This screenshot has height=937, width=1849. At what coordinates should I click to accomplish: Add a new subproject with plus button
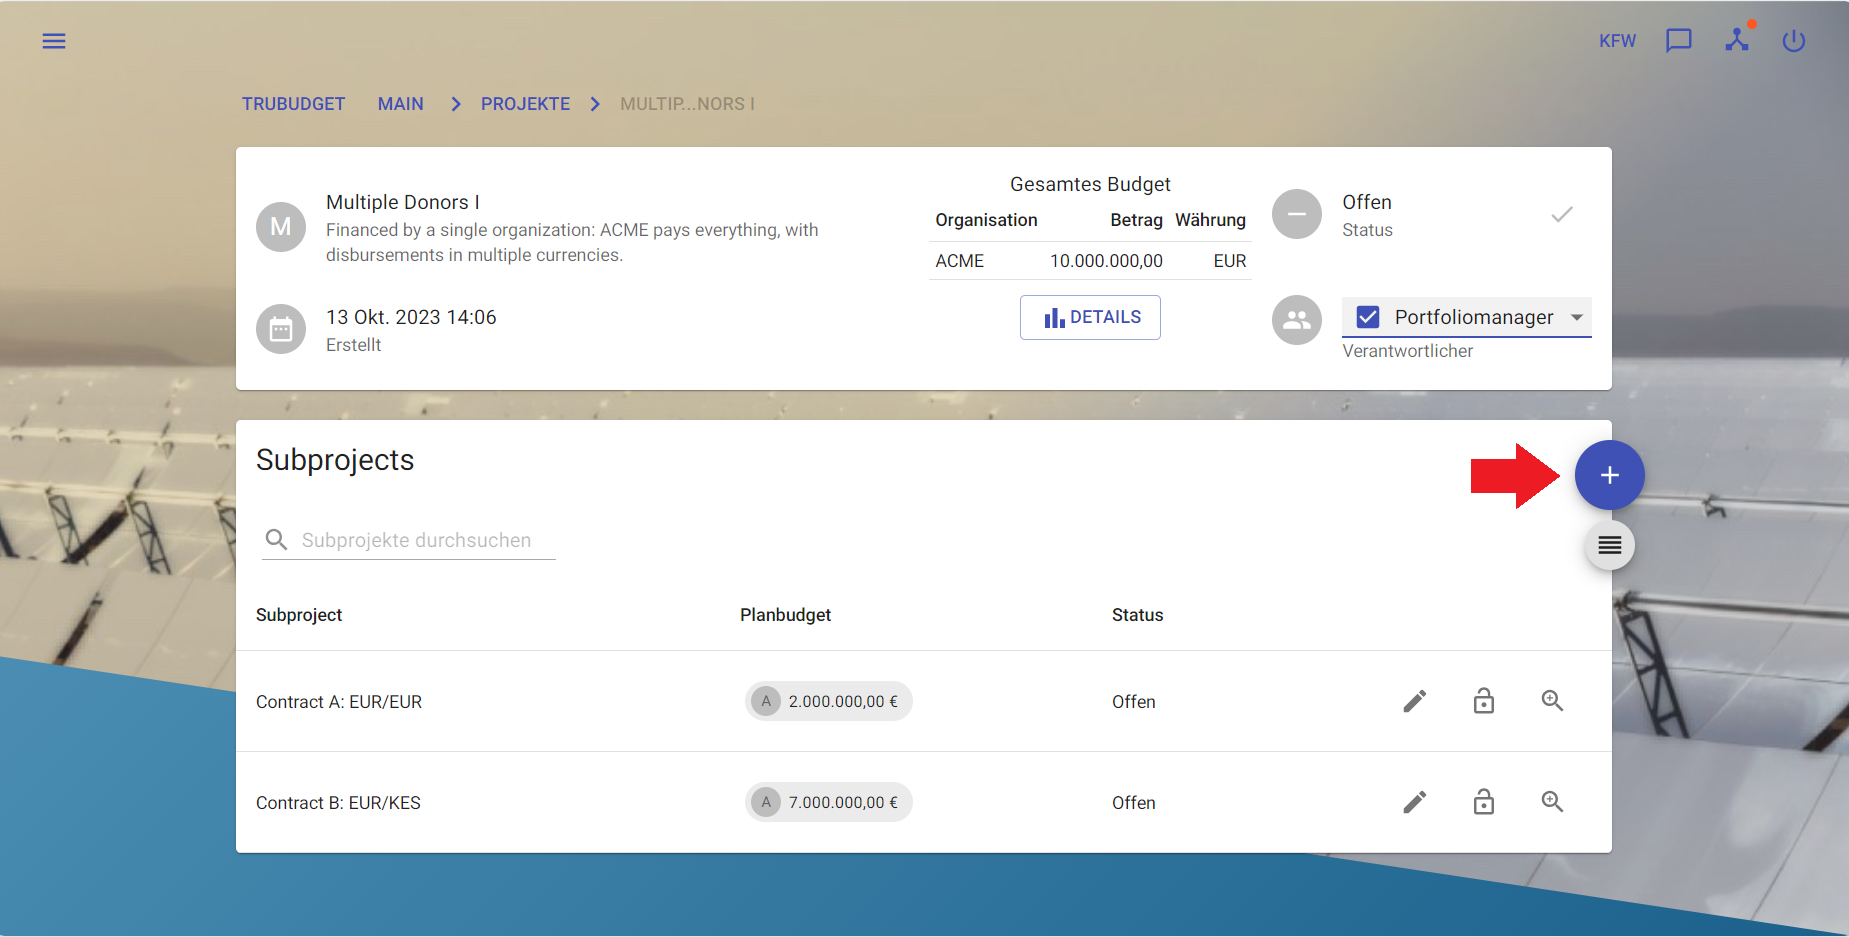[x=1610, y=475]
